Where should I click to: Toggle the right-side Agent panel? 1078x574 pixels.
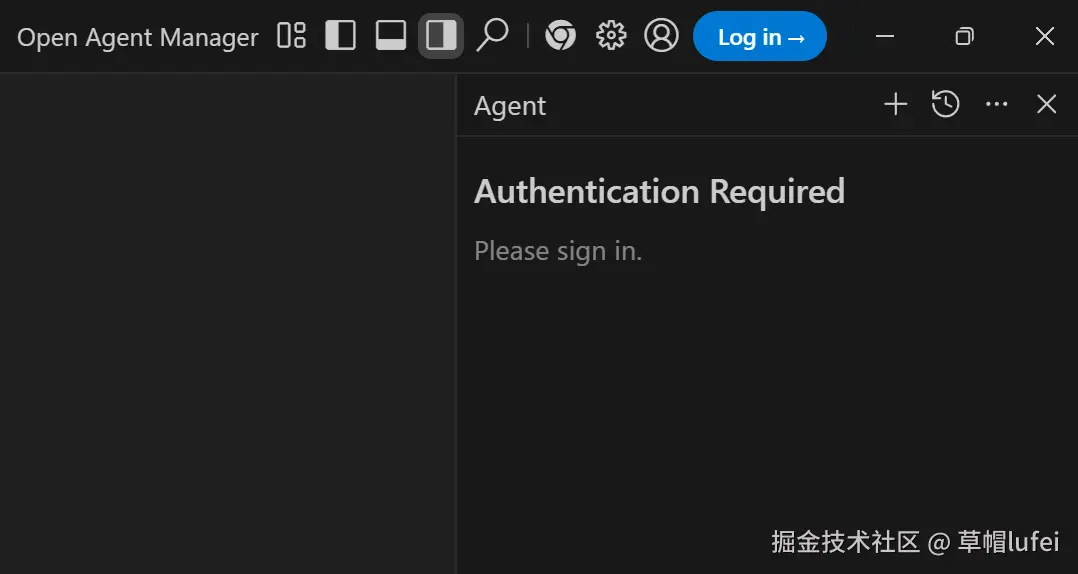click(441, 36)
